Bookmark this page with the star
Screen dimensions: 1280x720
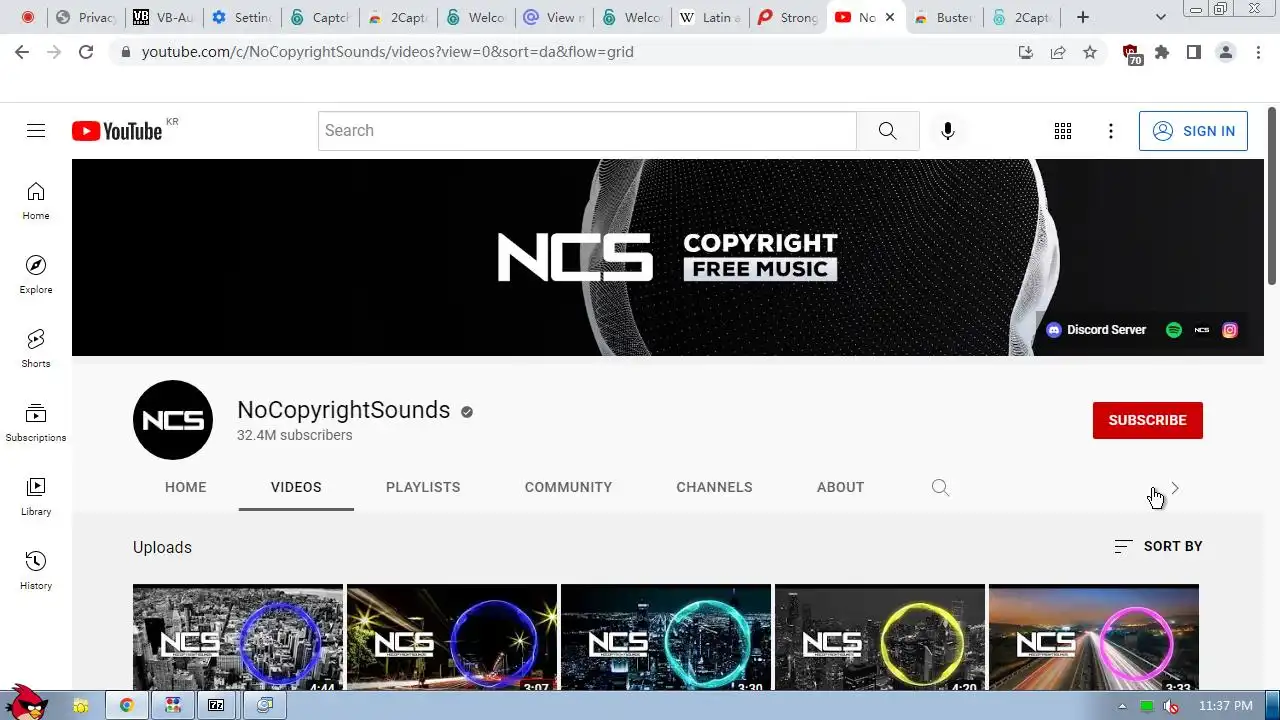(1090, 52)
